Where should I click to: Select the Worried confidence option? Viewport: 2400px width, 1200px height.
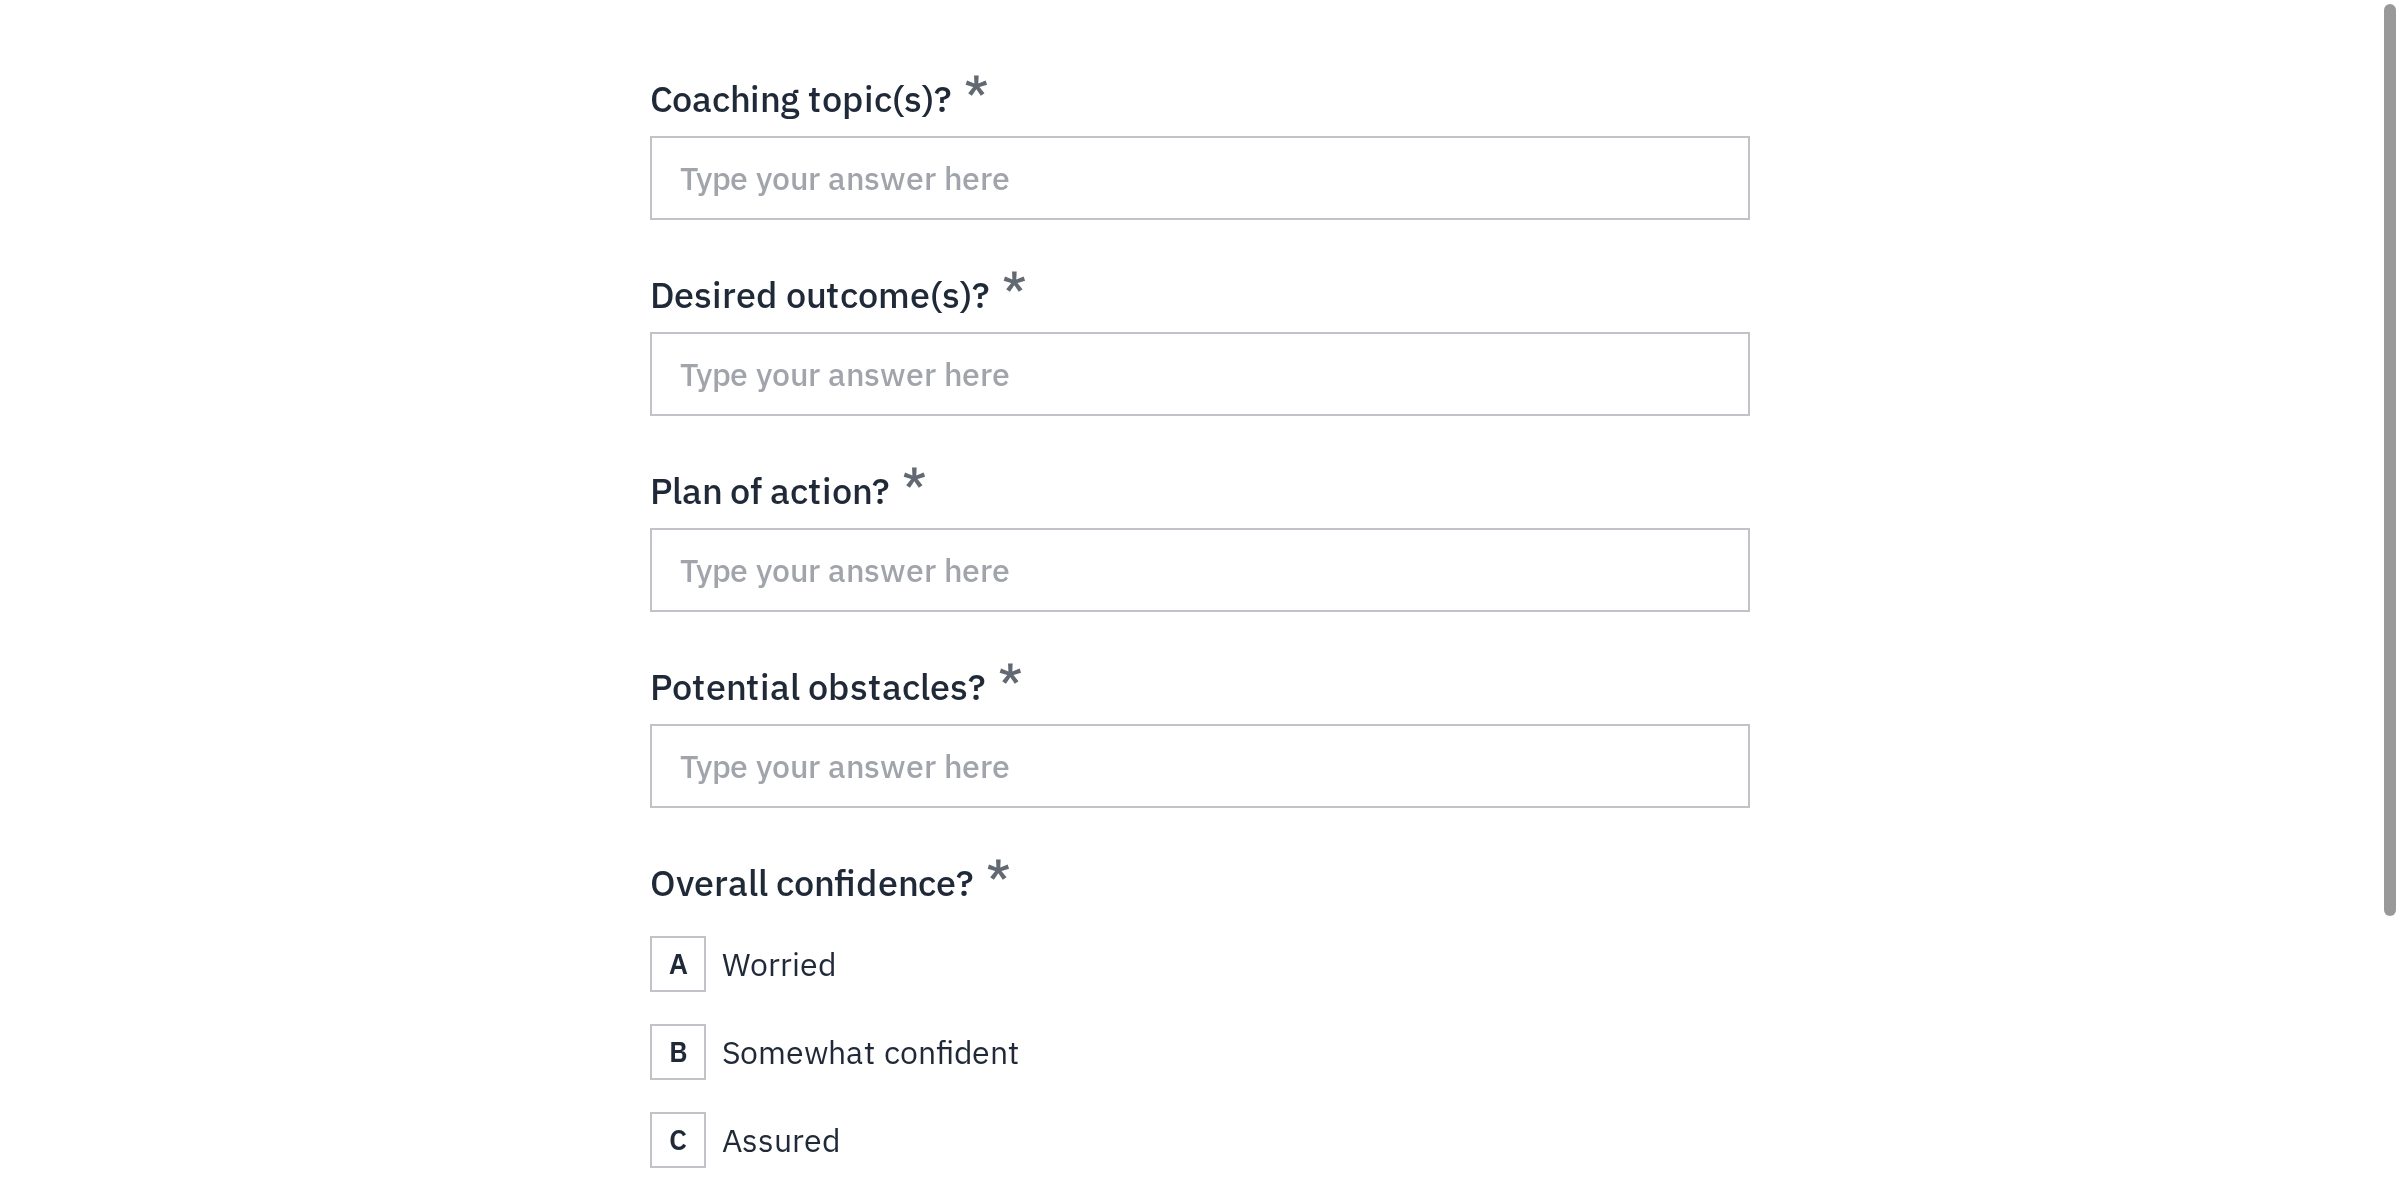(779, 964)
